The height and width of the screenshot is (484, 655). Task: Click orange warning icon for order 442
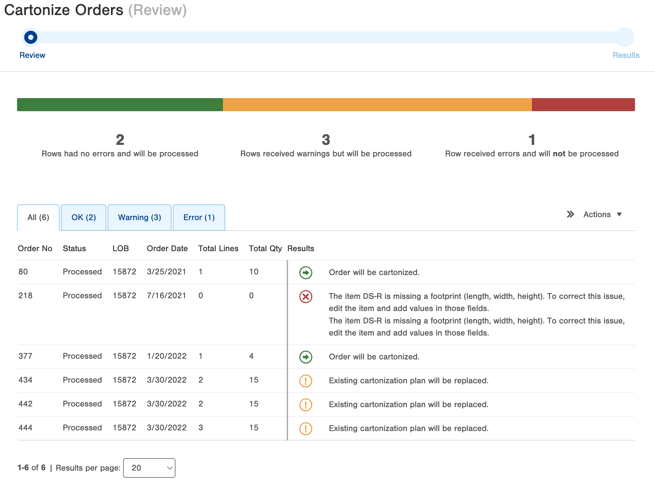pyautogui.click(x=306, y=405)
